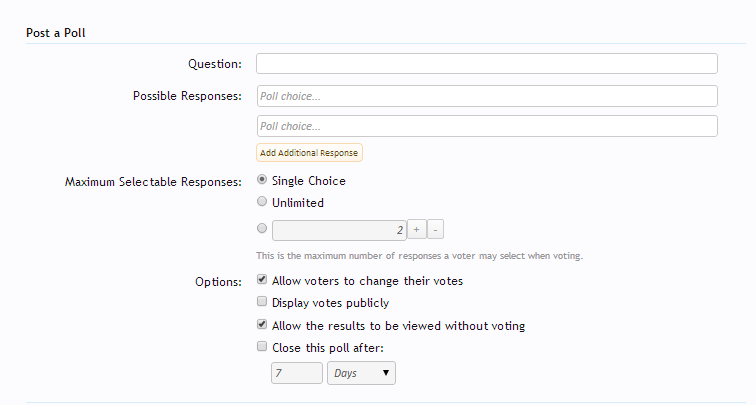756x405 pixels.
Task: Click the Display votes publicly label
Action: (x=330, y=303)
